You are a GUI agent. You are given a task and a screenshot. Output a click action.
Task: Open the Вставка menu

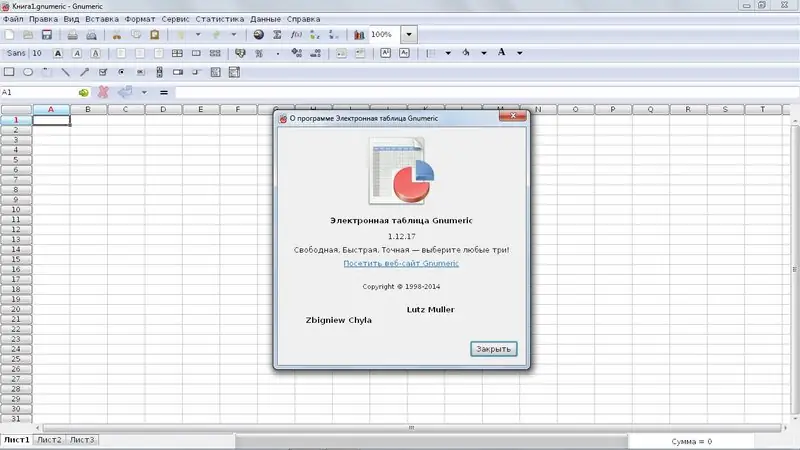[x=102, y=19]
